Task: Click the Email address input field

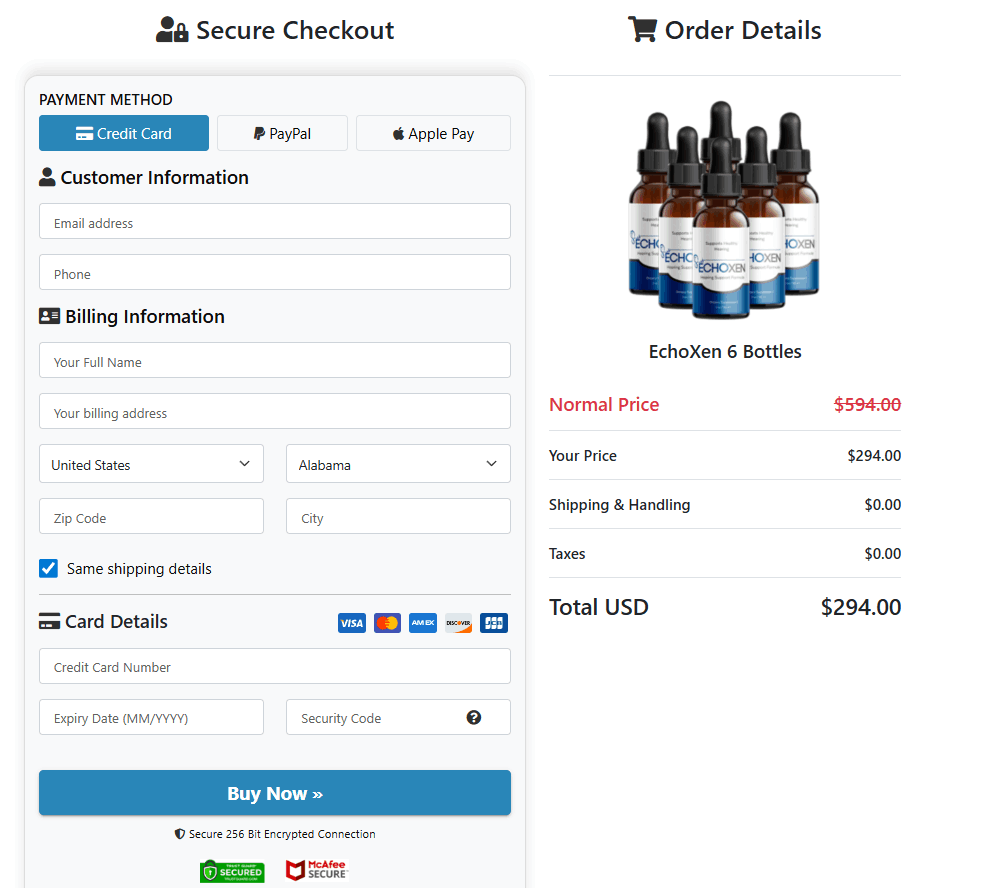Action: coord(274,221)
